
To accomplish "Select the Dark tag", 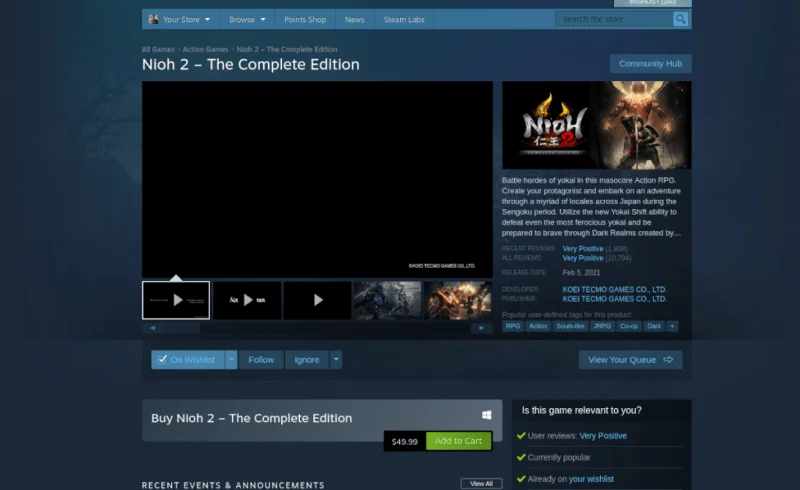I will pos(654,326).
